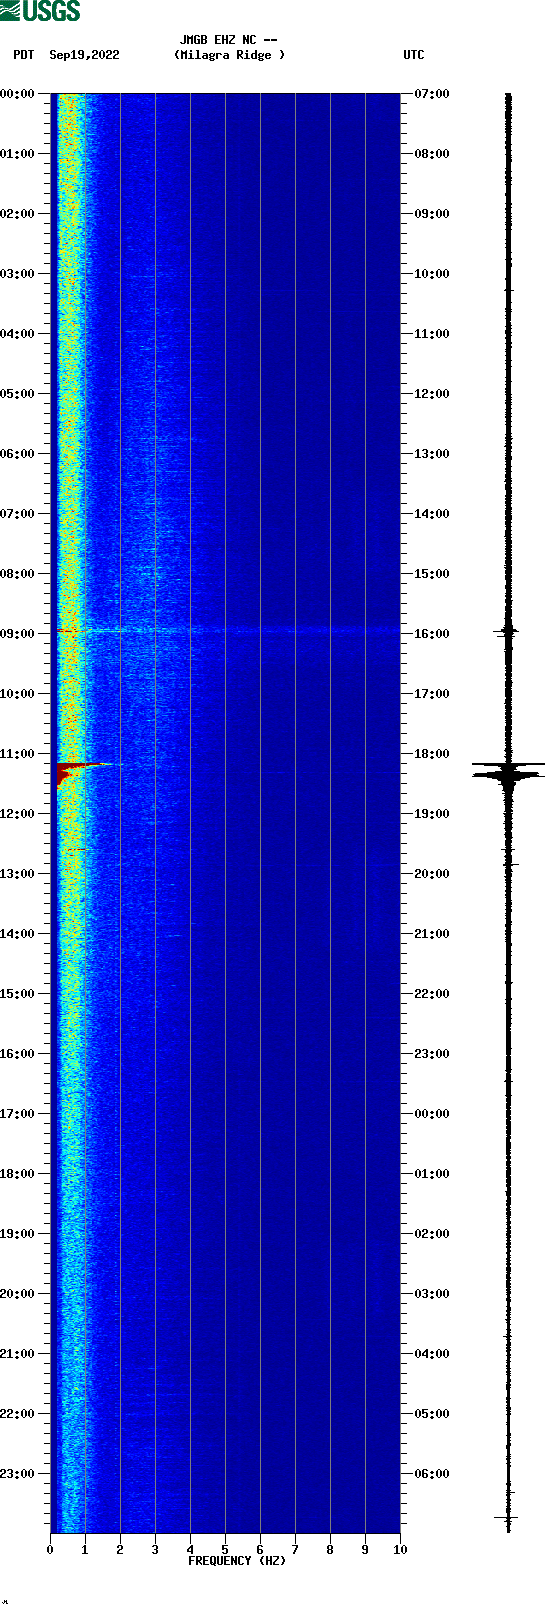Select 16:00 on the left PDT axis
The height and width of the screenshot is (1613, 552).
(x=17, y=1054)
